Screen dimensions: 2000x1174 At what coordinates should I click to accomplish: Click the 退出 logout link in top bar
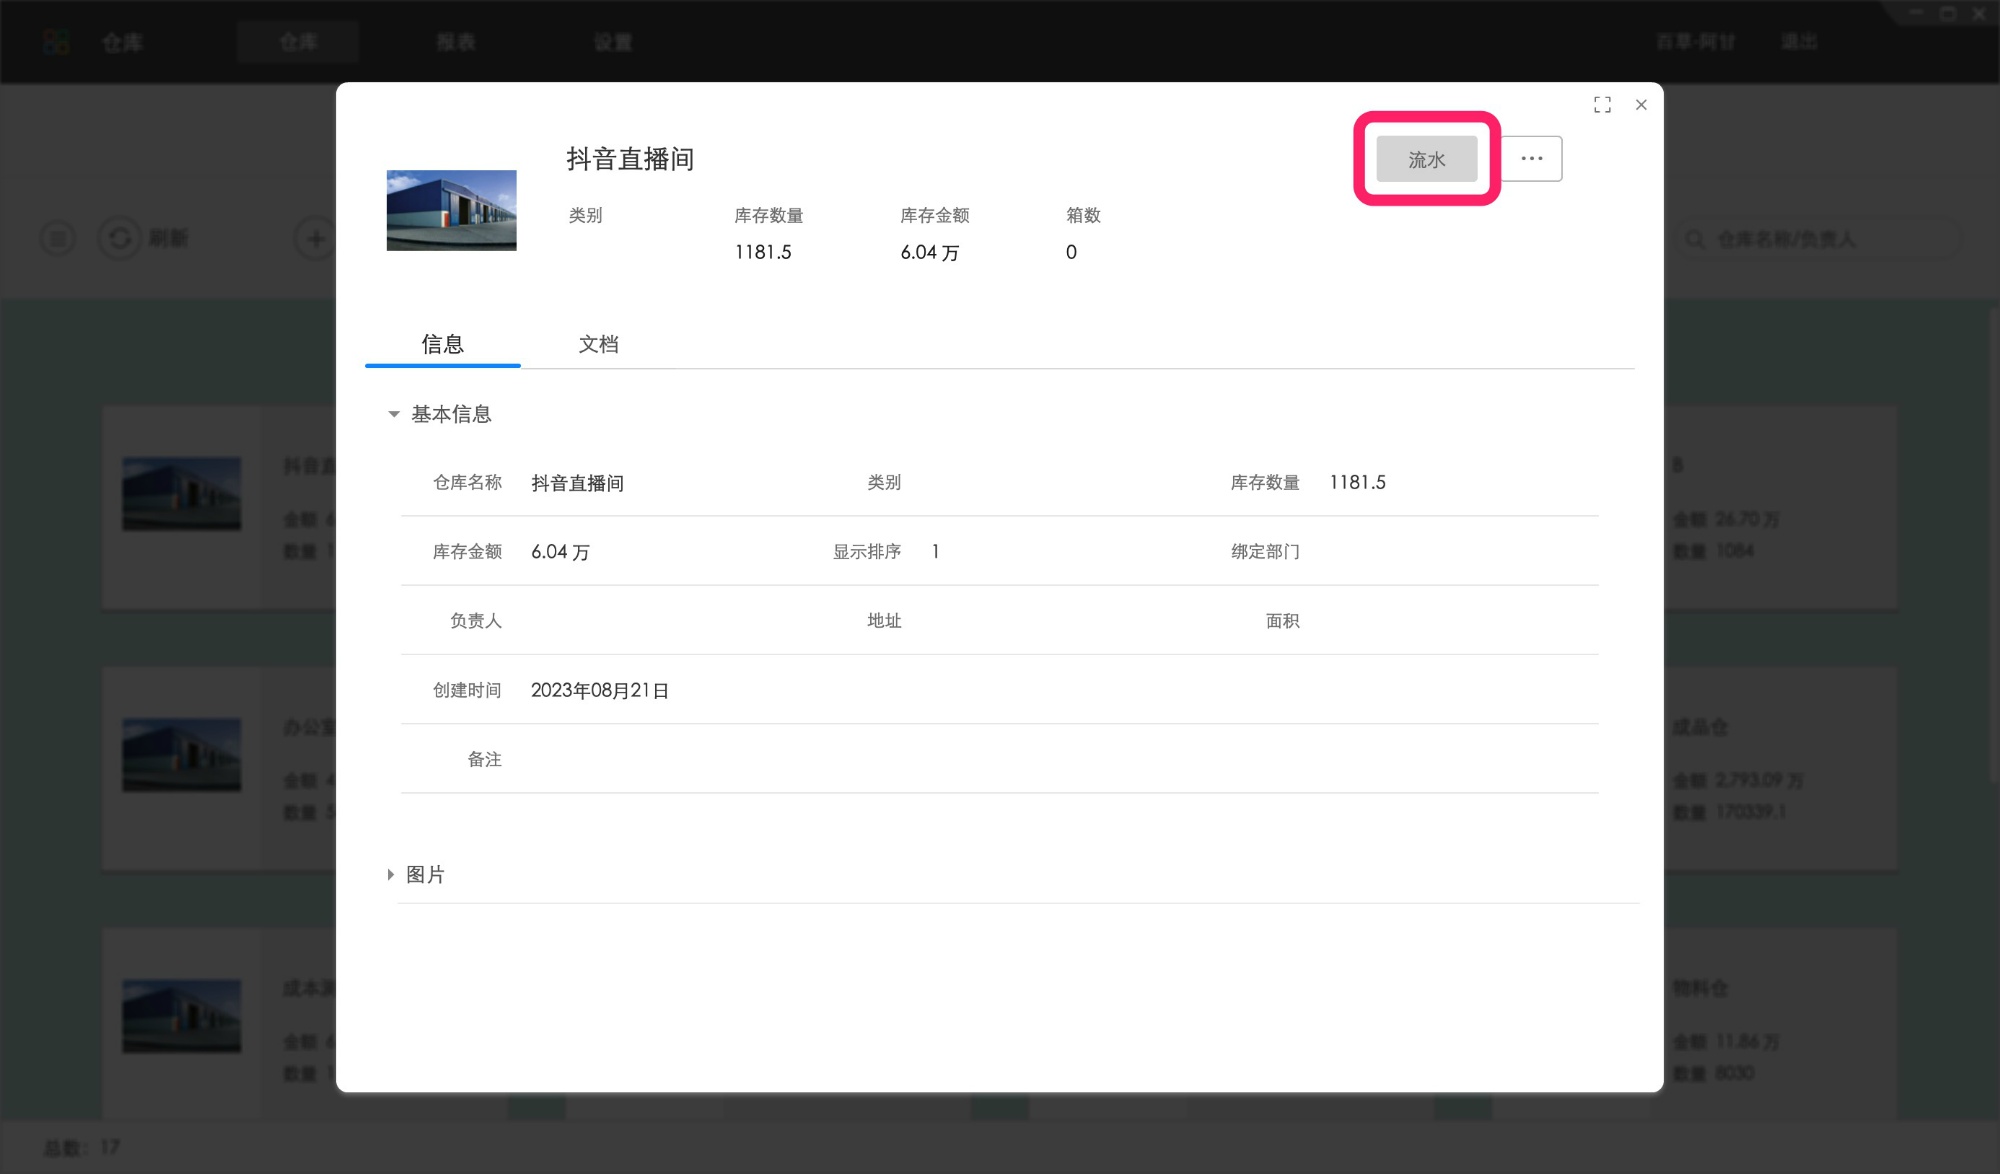1798,42
